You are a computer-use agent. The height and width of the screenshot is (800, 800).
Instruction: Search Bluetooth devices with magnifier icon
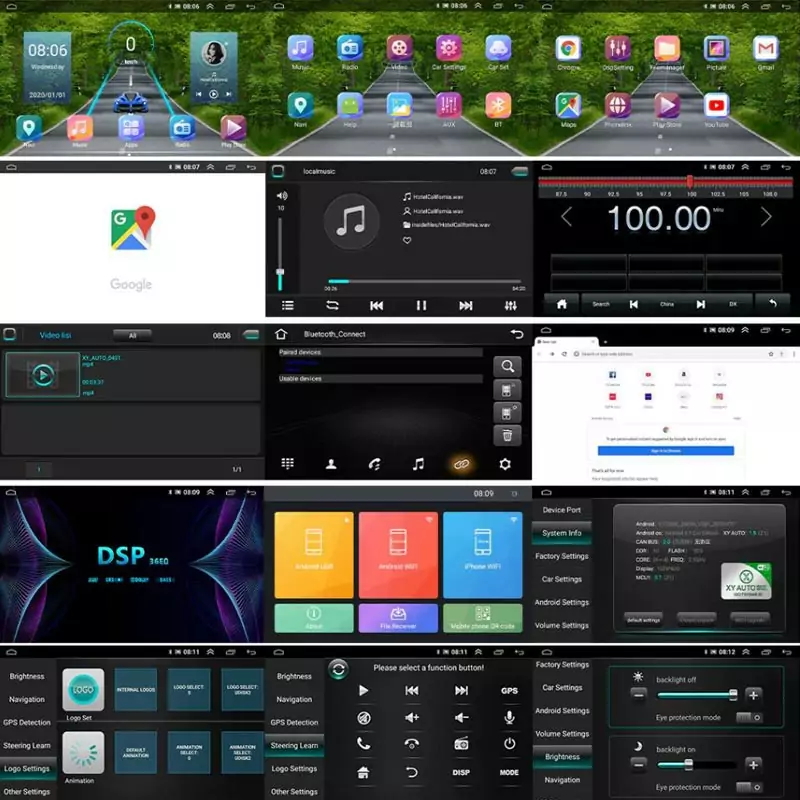coord(507,366)
